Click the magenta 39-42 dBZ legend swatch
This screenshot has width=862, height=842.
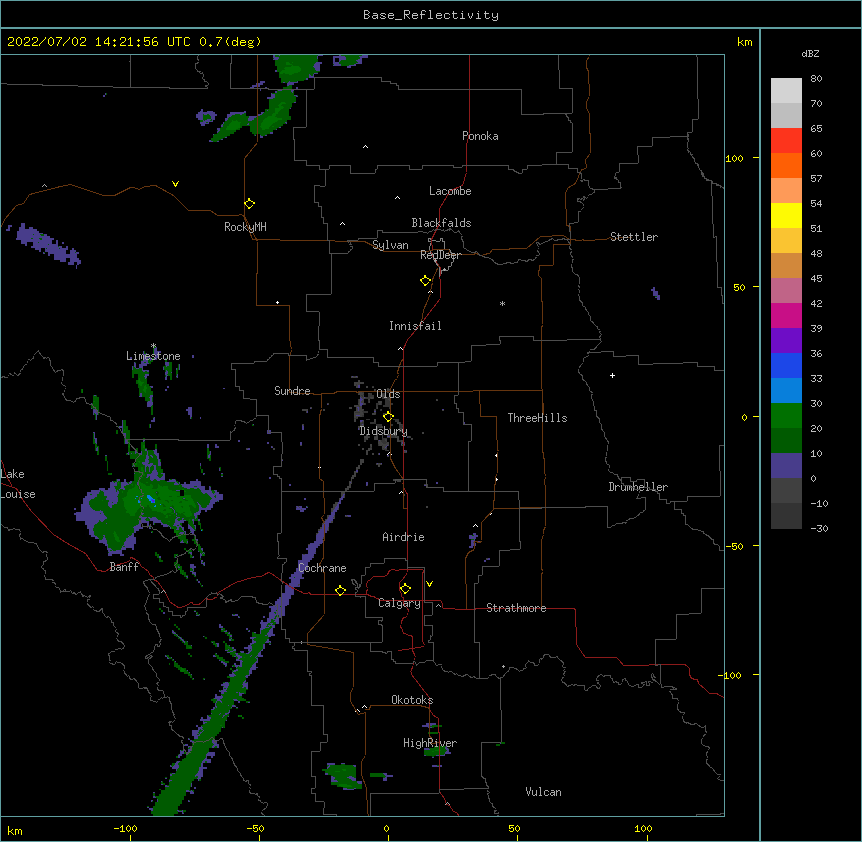(786, 316)
